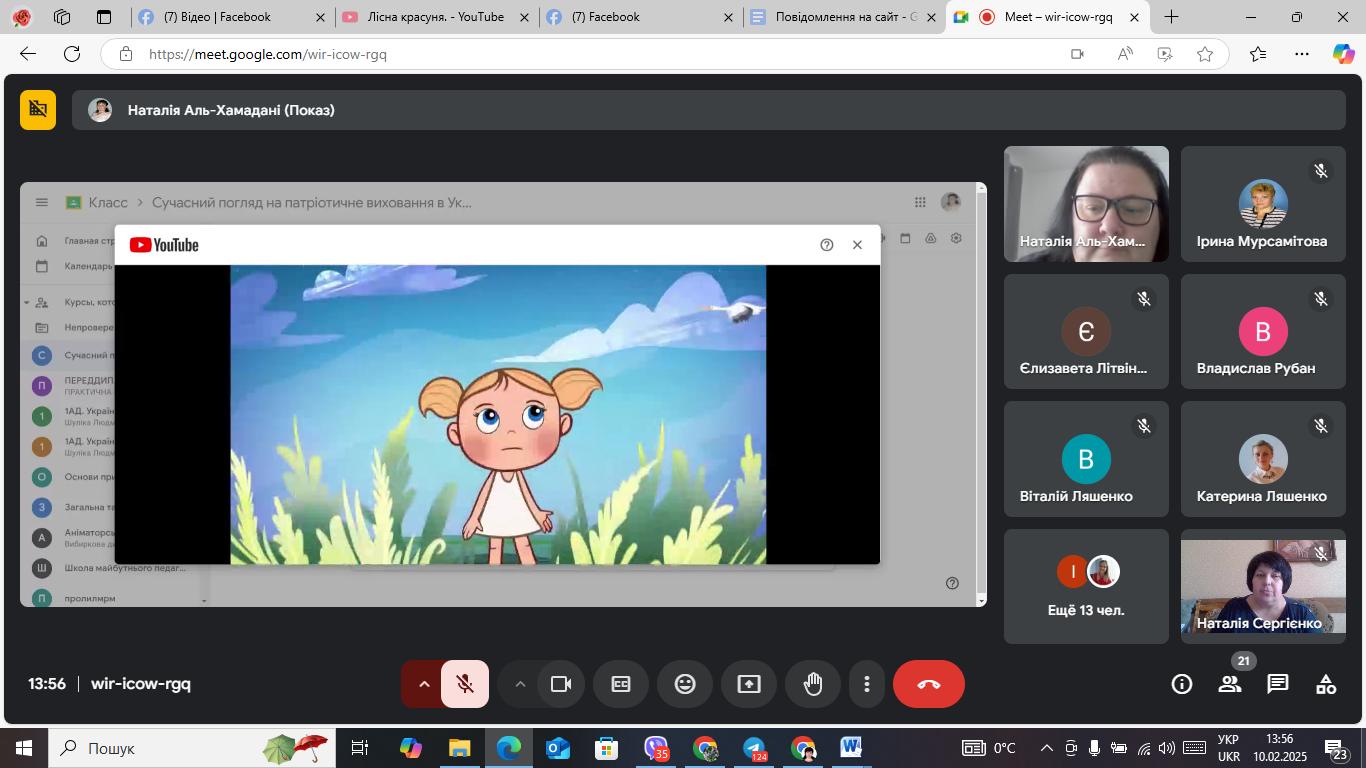Select the 'Meet – wir-icow-rgq' browser tab
Image resolution: width=1366 pixels, height=768 pixels.
coord(1048,17)
